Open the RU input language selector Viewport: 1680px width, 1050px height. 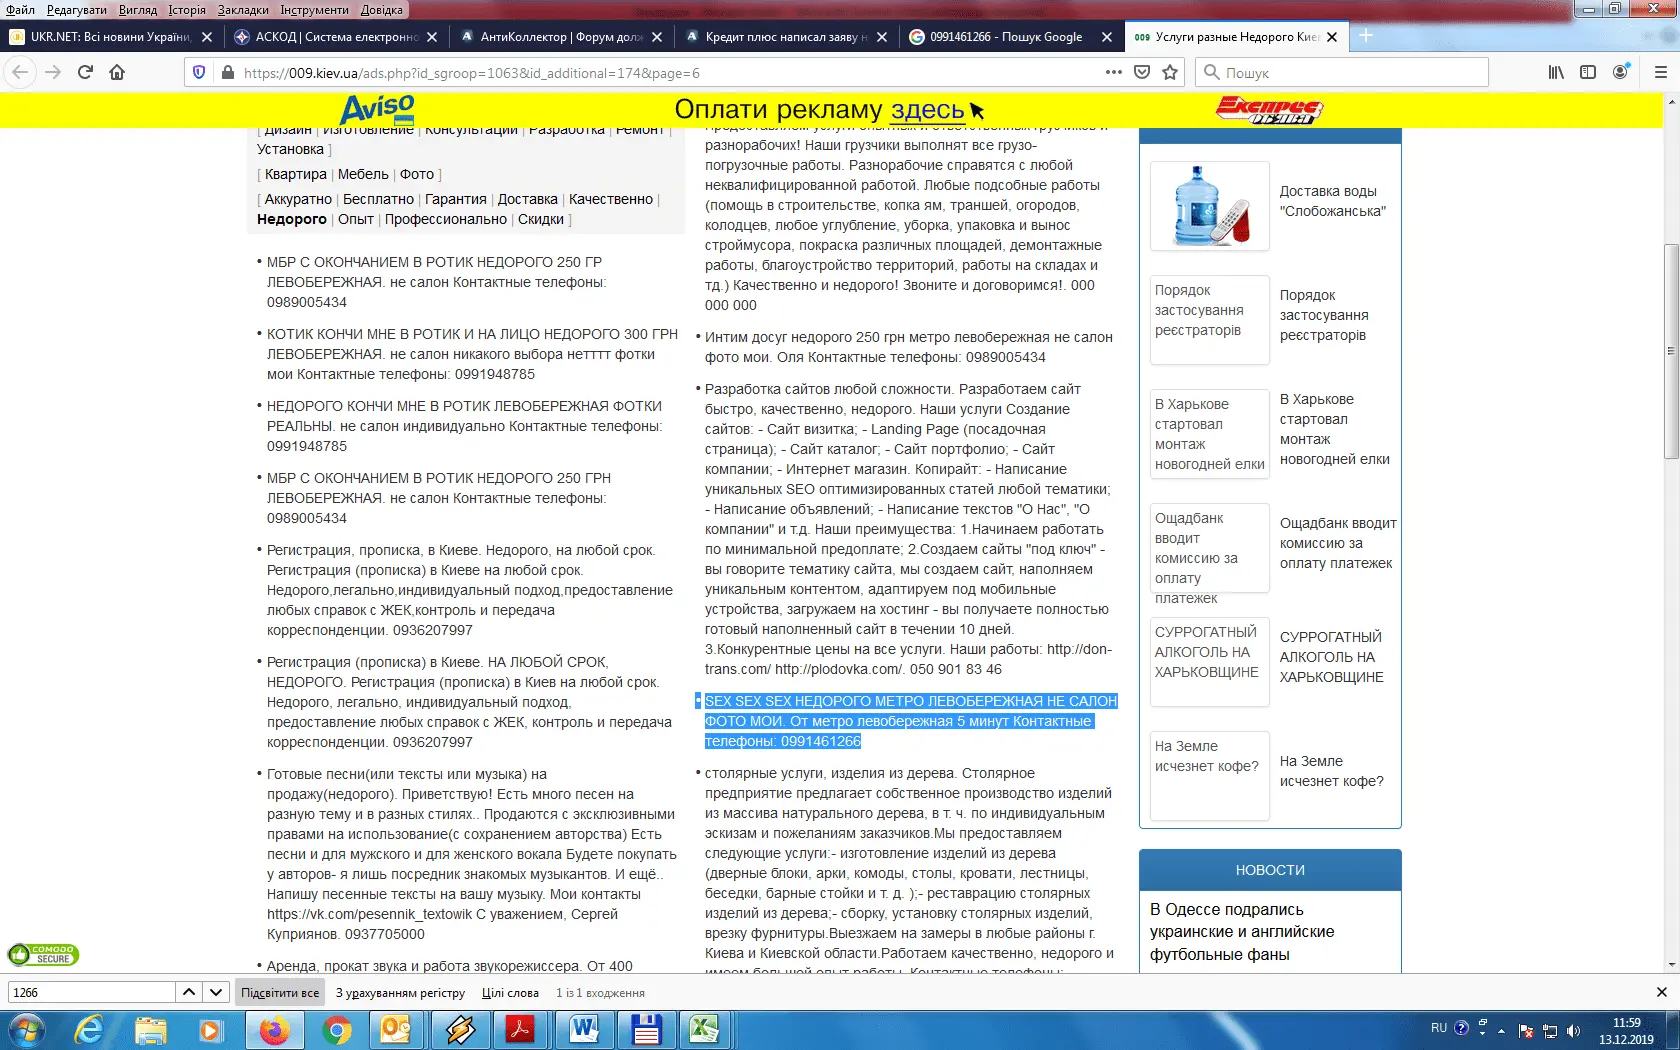click(1438, 1028)
